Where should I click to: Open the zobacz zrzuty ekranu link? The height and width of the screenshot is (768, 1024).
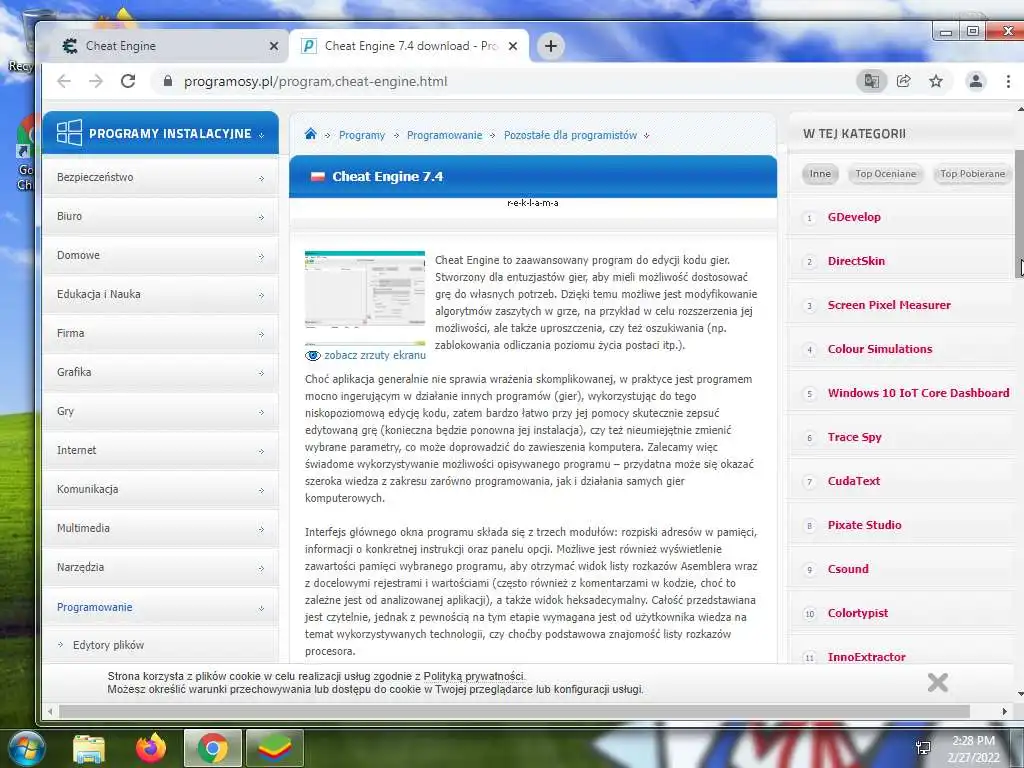[x=375, y=355]
